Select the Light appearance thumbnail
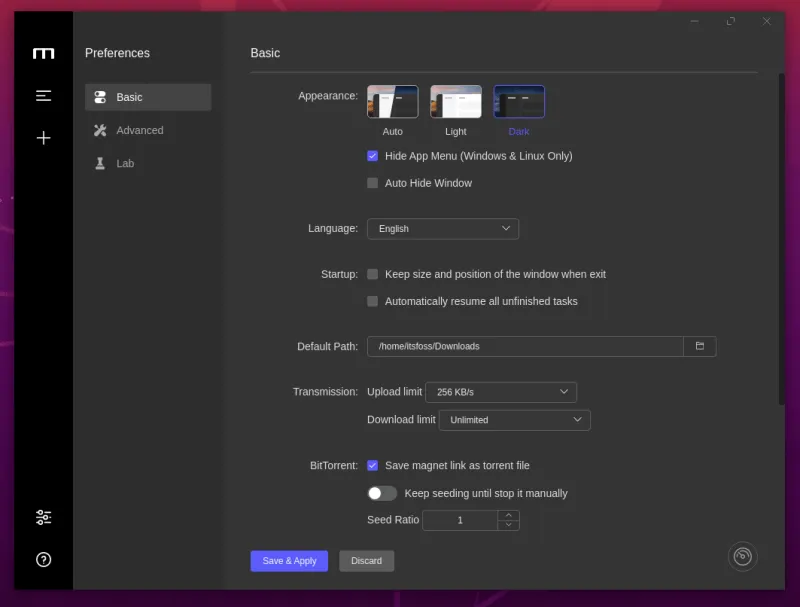 coord(456,102)
